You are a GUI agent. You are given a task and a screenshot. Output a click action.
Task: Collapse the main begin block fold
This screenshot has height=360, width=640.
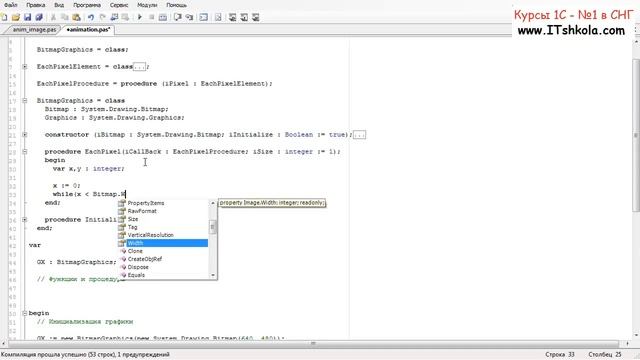(25, 313)
